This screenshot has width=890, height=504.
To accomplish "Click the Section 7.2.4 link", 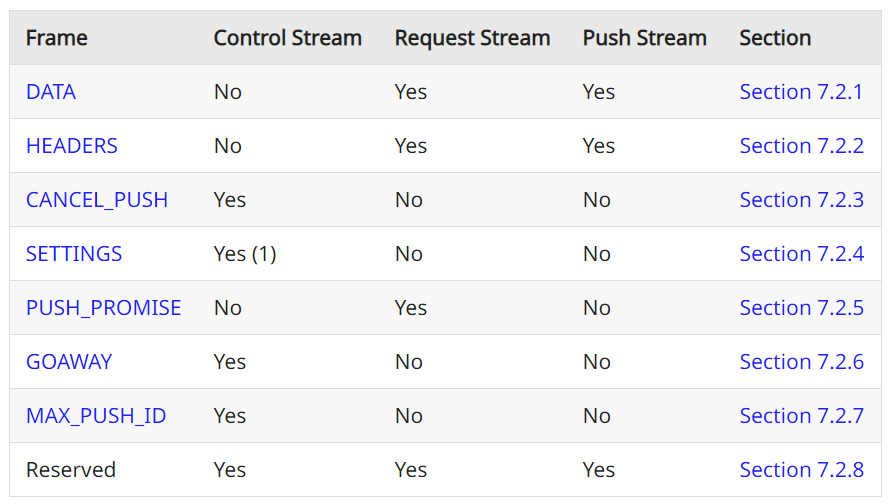I will (x=801, y=254).
